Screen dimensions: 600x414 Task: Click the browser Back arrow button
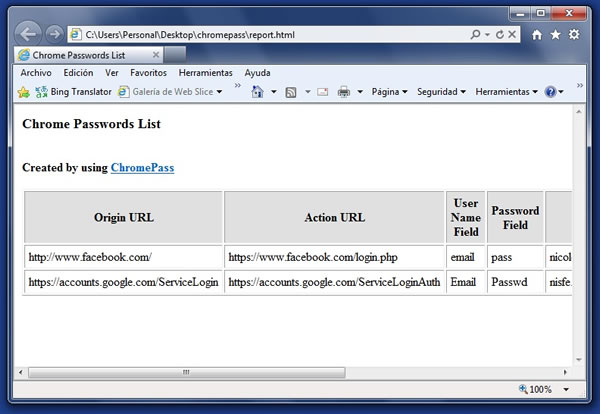point(28,34)
